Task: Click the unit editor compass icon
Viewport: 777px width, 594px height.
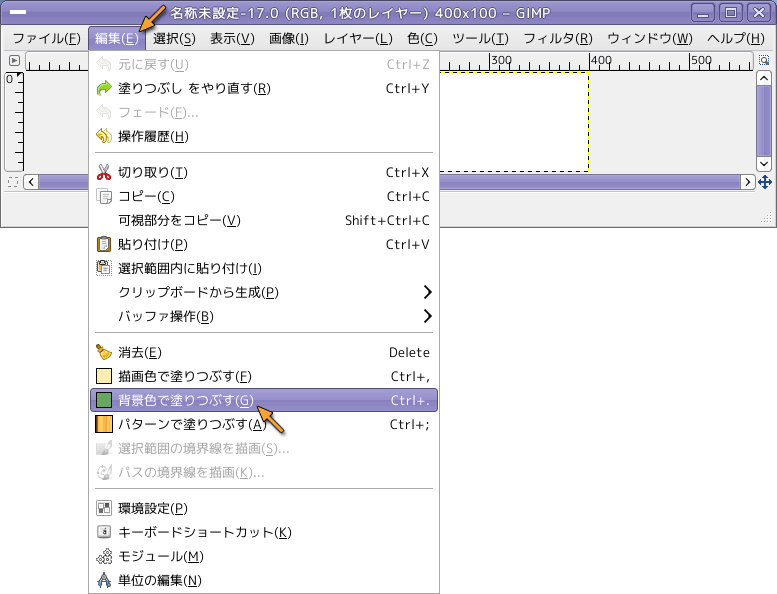Action: coord(104,580)
